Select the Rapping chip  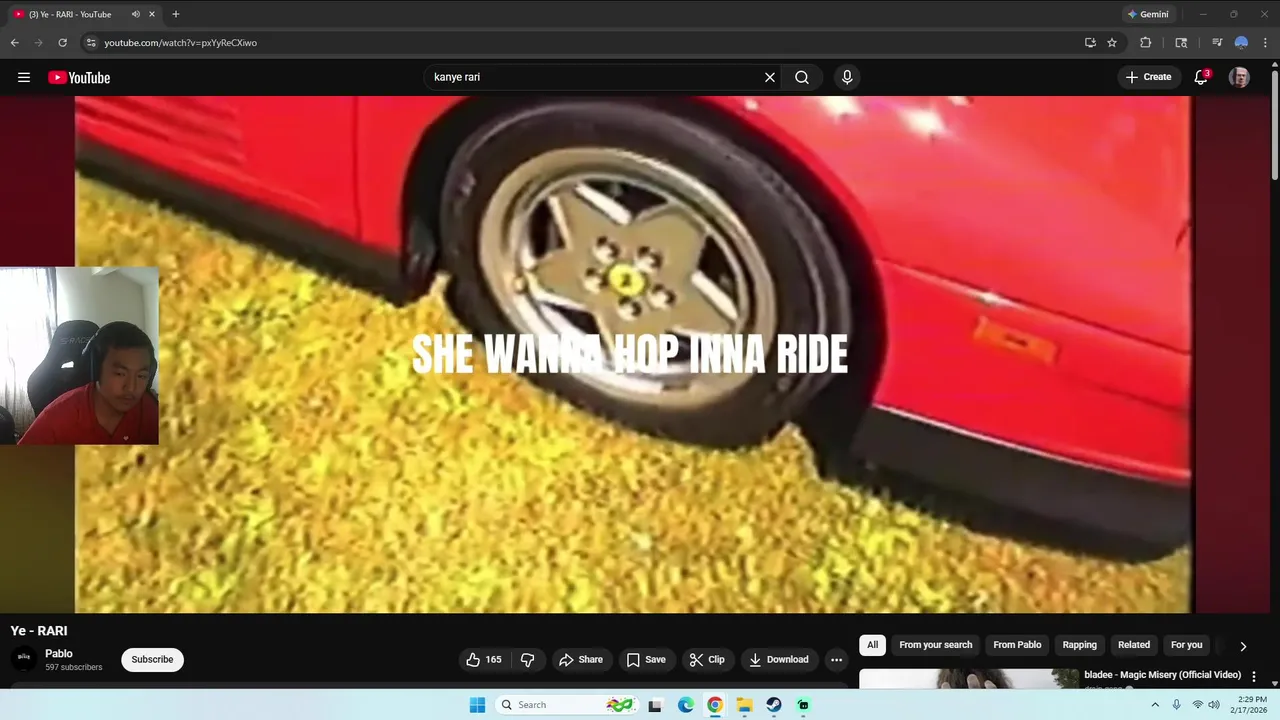[1079, 645]
